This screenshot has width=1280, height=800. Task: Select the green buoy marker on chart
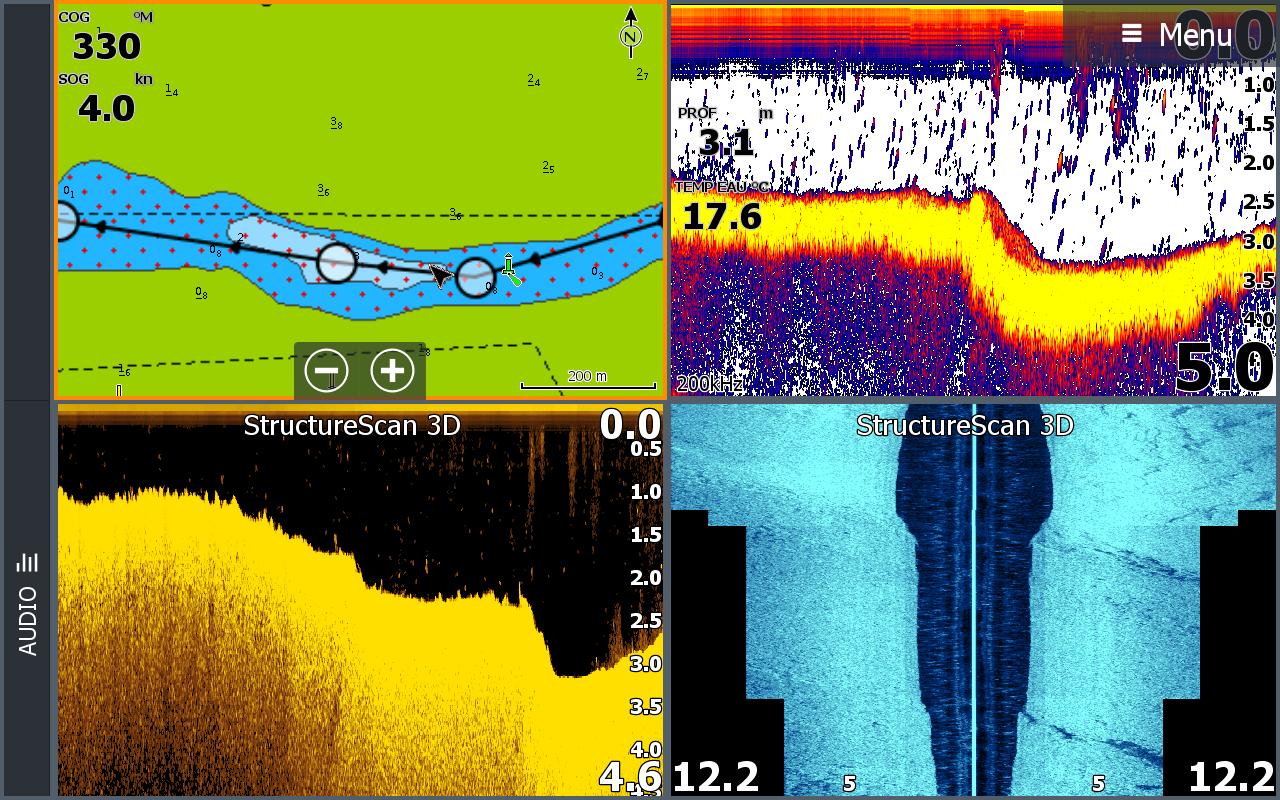(x=510, y=270)
